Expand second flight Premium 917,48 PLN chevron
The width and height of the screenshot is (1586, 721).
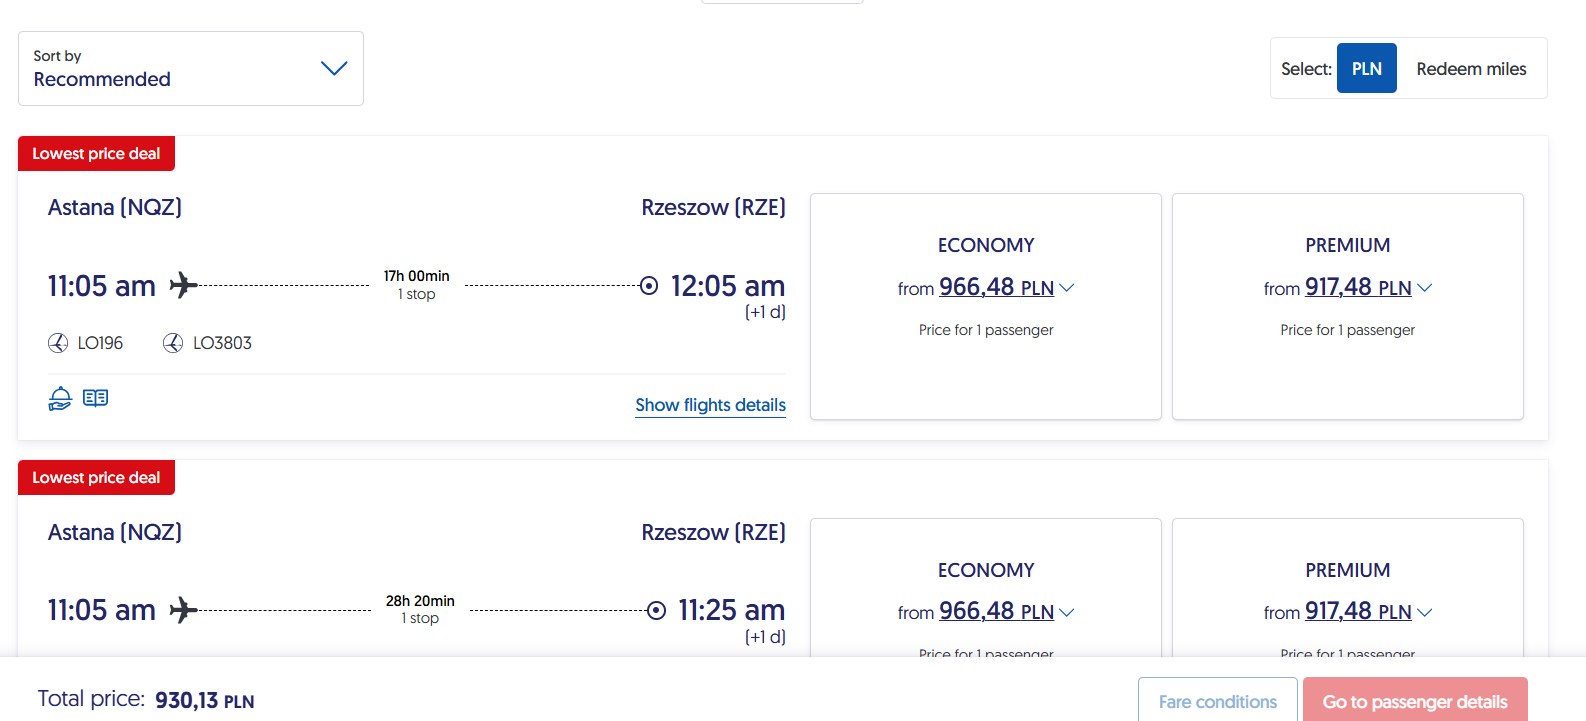[x=1425, y=612]
